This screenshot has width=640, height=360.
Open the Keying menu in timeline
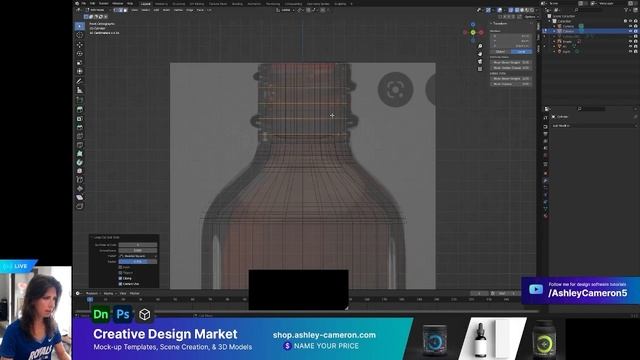[x=109, y=293]
